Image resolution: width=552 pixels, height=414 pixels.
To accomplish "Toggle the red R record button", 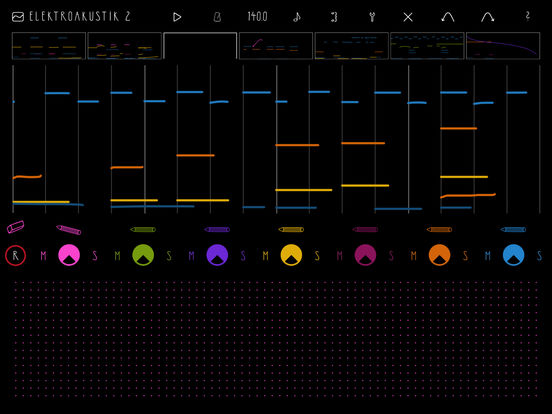I will click(15, 255).
